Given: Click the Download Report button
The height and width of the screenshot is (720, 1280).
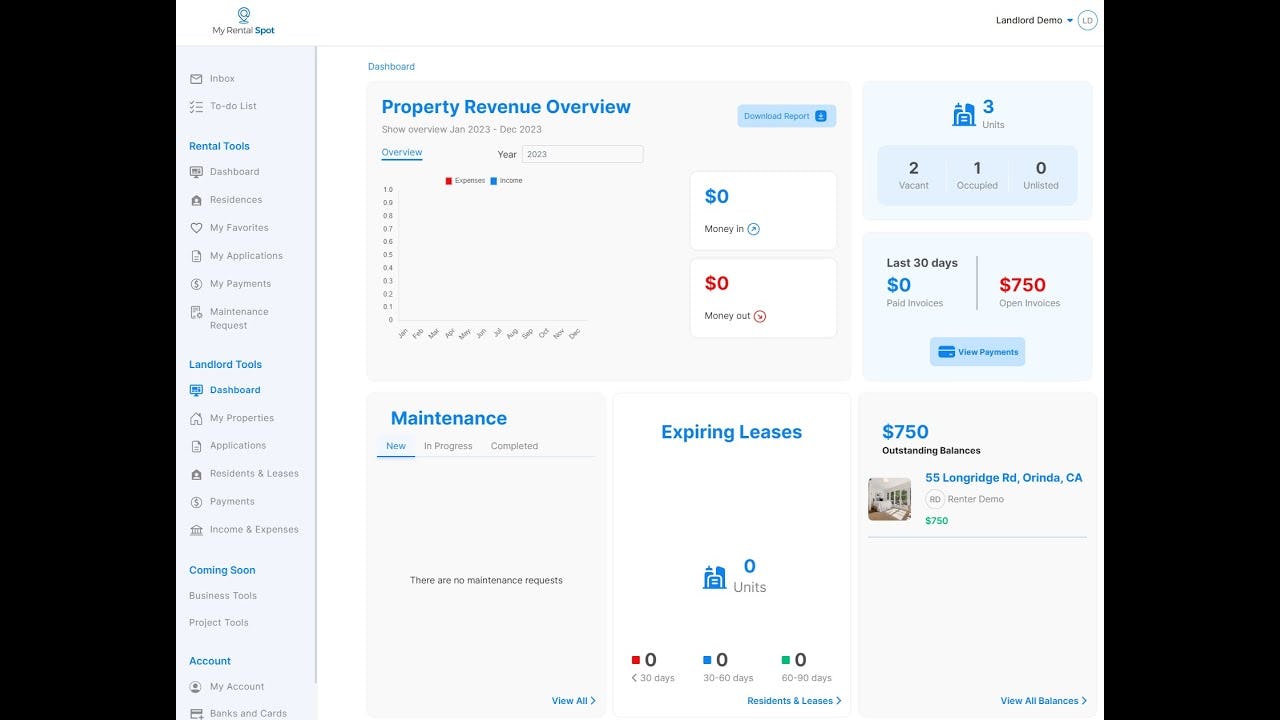Looking at the screenshot, I should tap(786, 115).
